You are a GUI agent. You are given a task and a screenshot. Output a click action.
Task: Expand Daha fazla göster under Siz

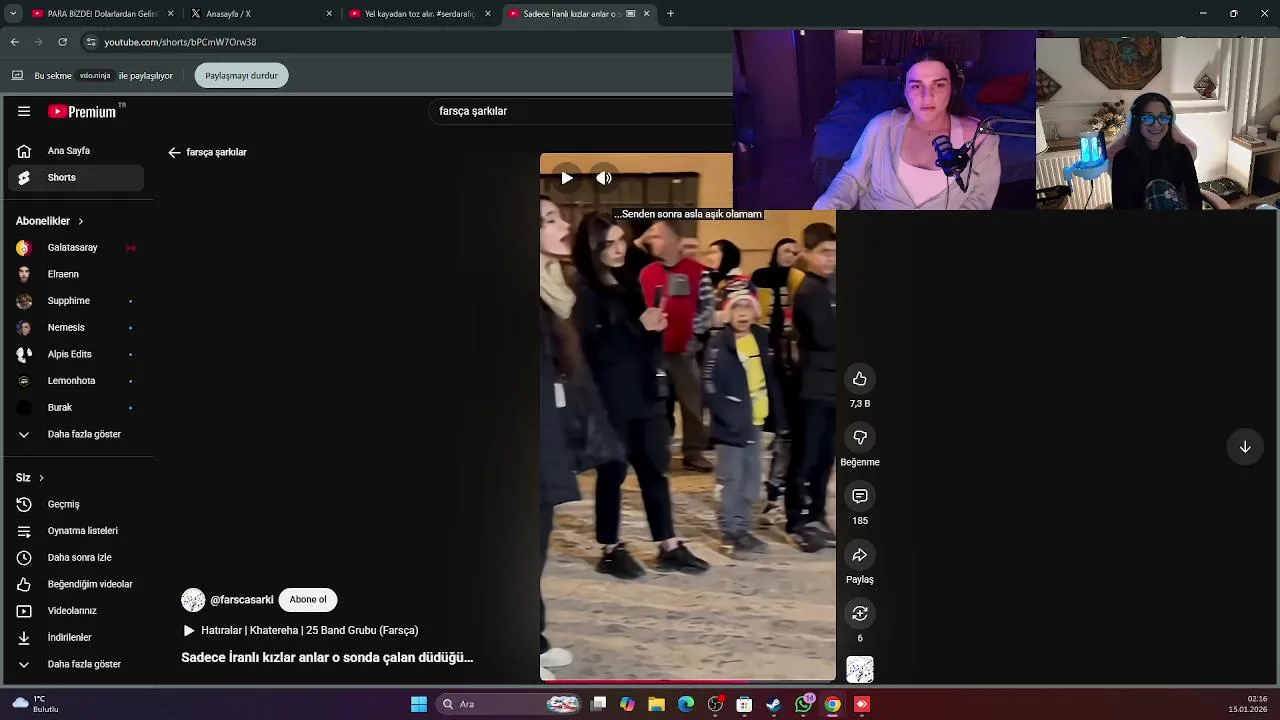(x=76, y=664)
